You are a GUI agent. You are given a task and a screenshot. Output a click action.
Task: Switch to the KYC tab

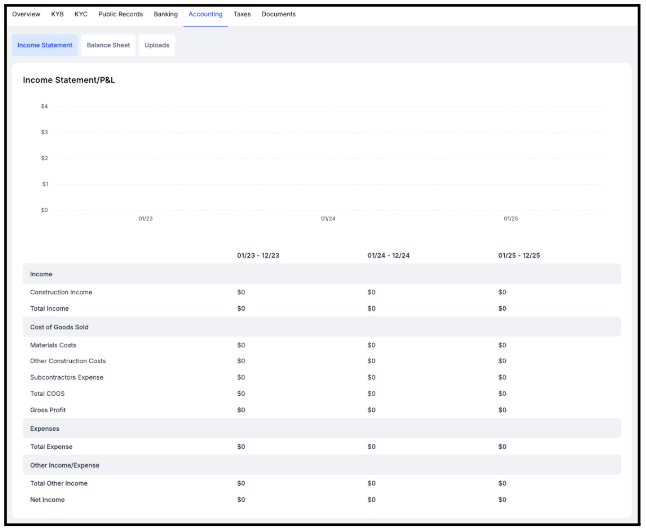pyautogui.click(x=81, y=14)
